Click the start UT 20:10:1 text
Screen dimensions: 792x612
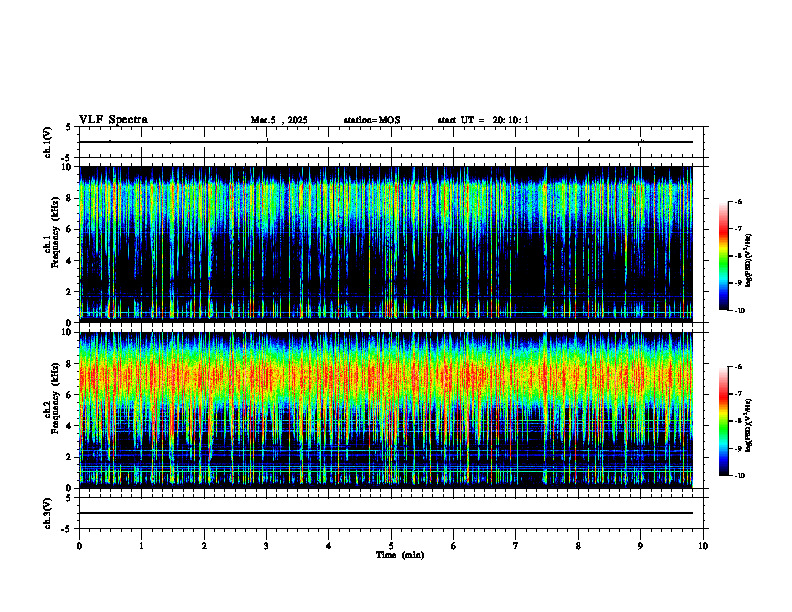[483, 120]
